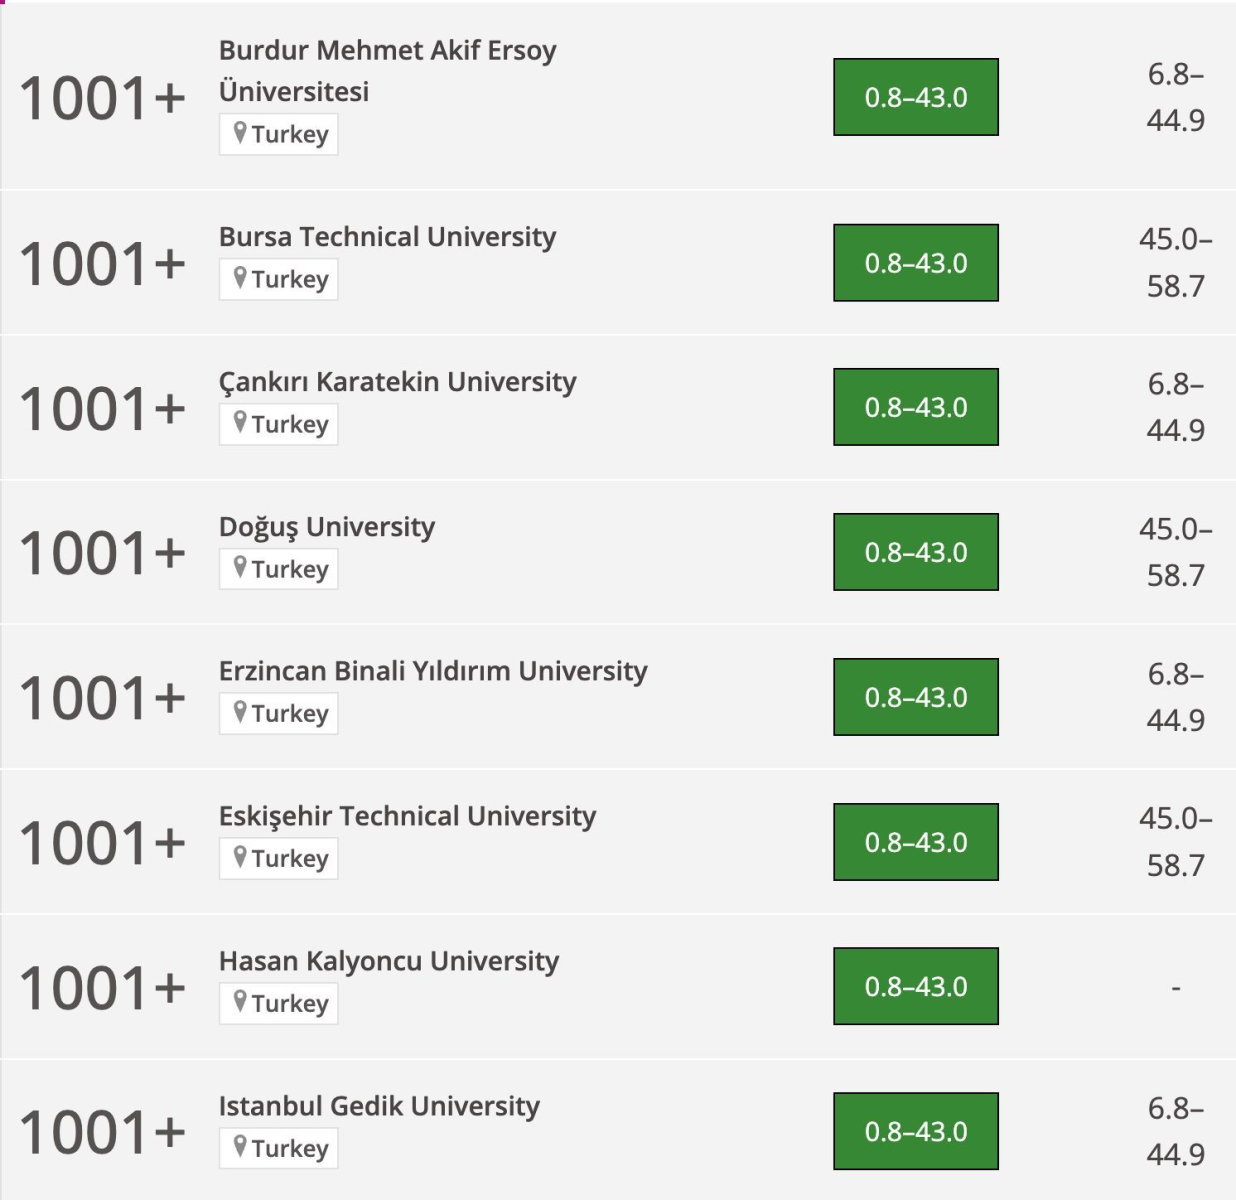The image size is (1236, 1200).
Task: Click Turkey tag under Doğuş University
Action: click(279, 569)
